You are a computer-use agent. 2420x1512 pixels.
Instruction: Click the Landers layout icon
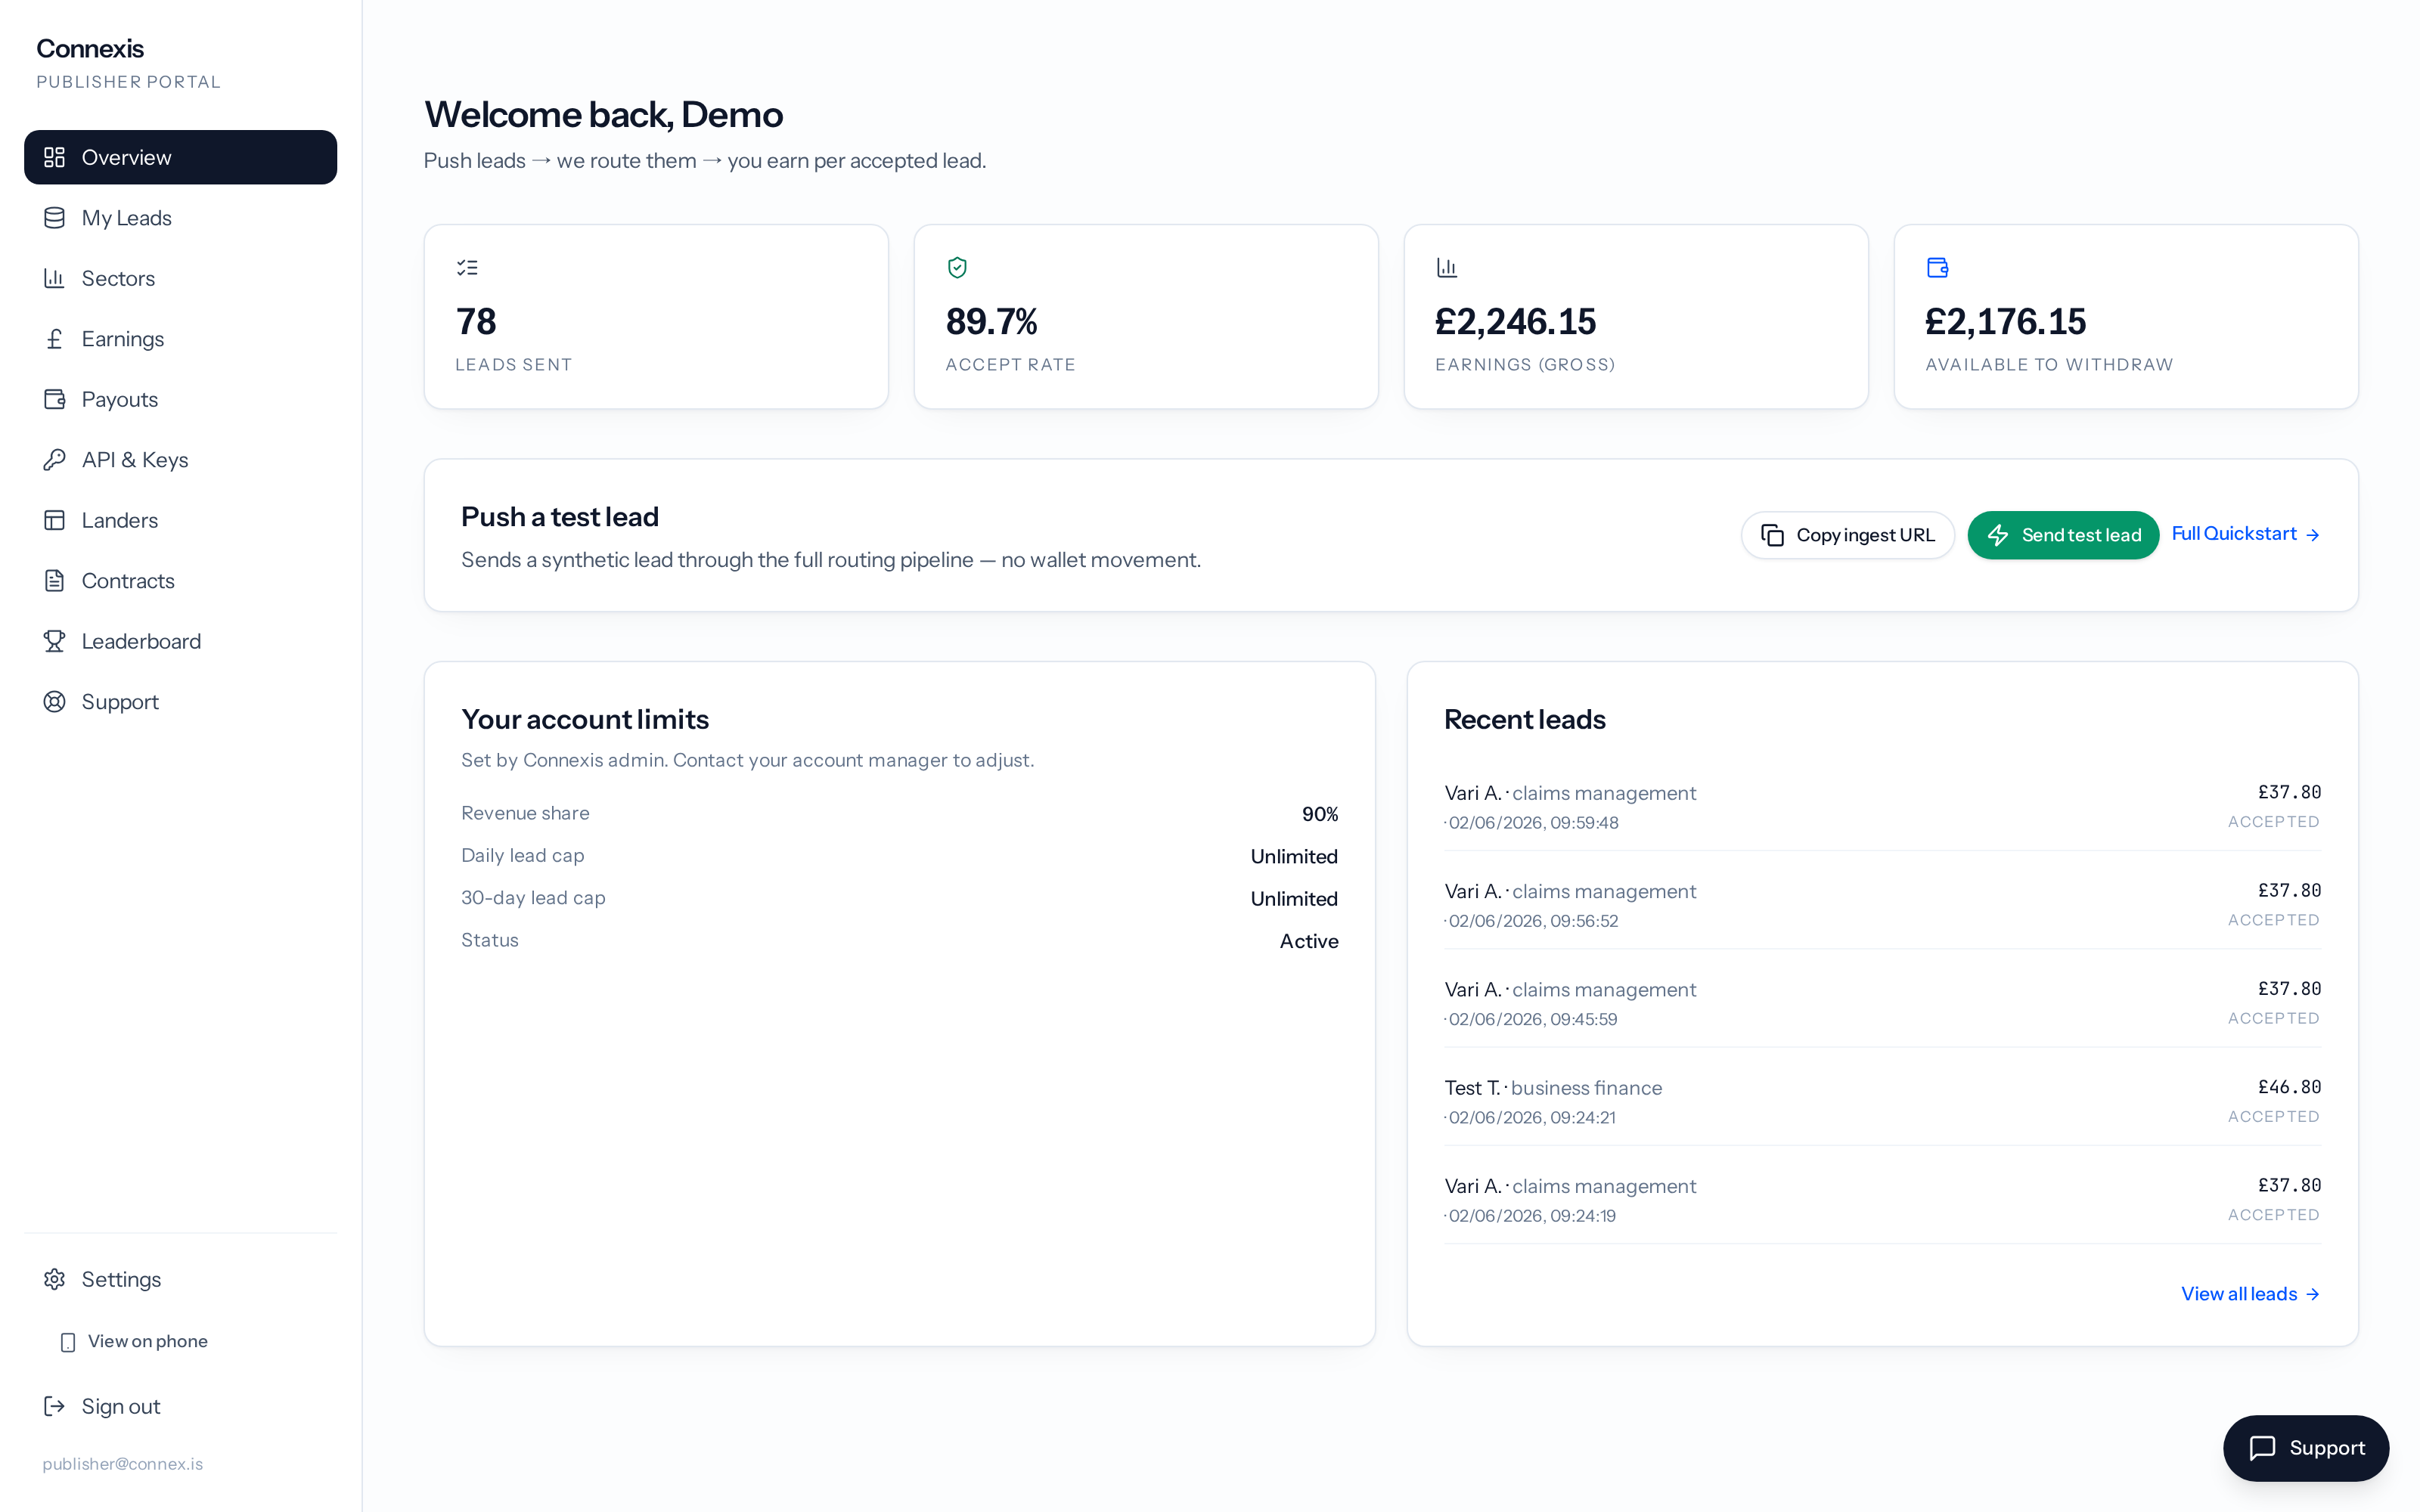(54, 520)
